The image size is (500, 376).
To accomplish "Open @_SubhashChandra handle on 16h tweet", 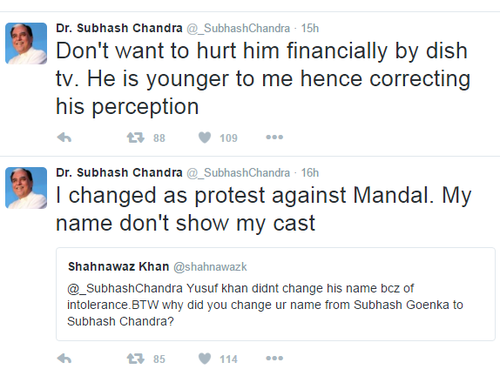I will (x=238, y=173).
